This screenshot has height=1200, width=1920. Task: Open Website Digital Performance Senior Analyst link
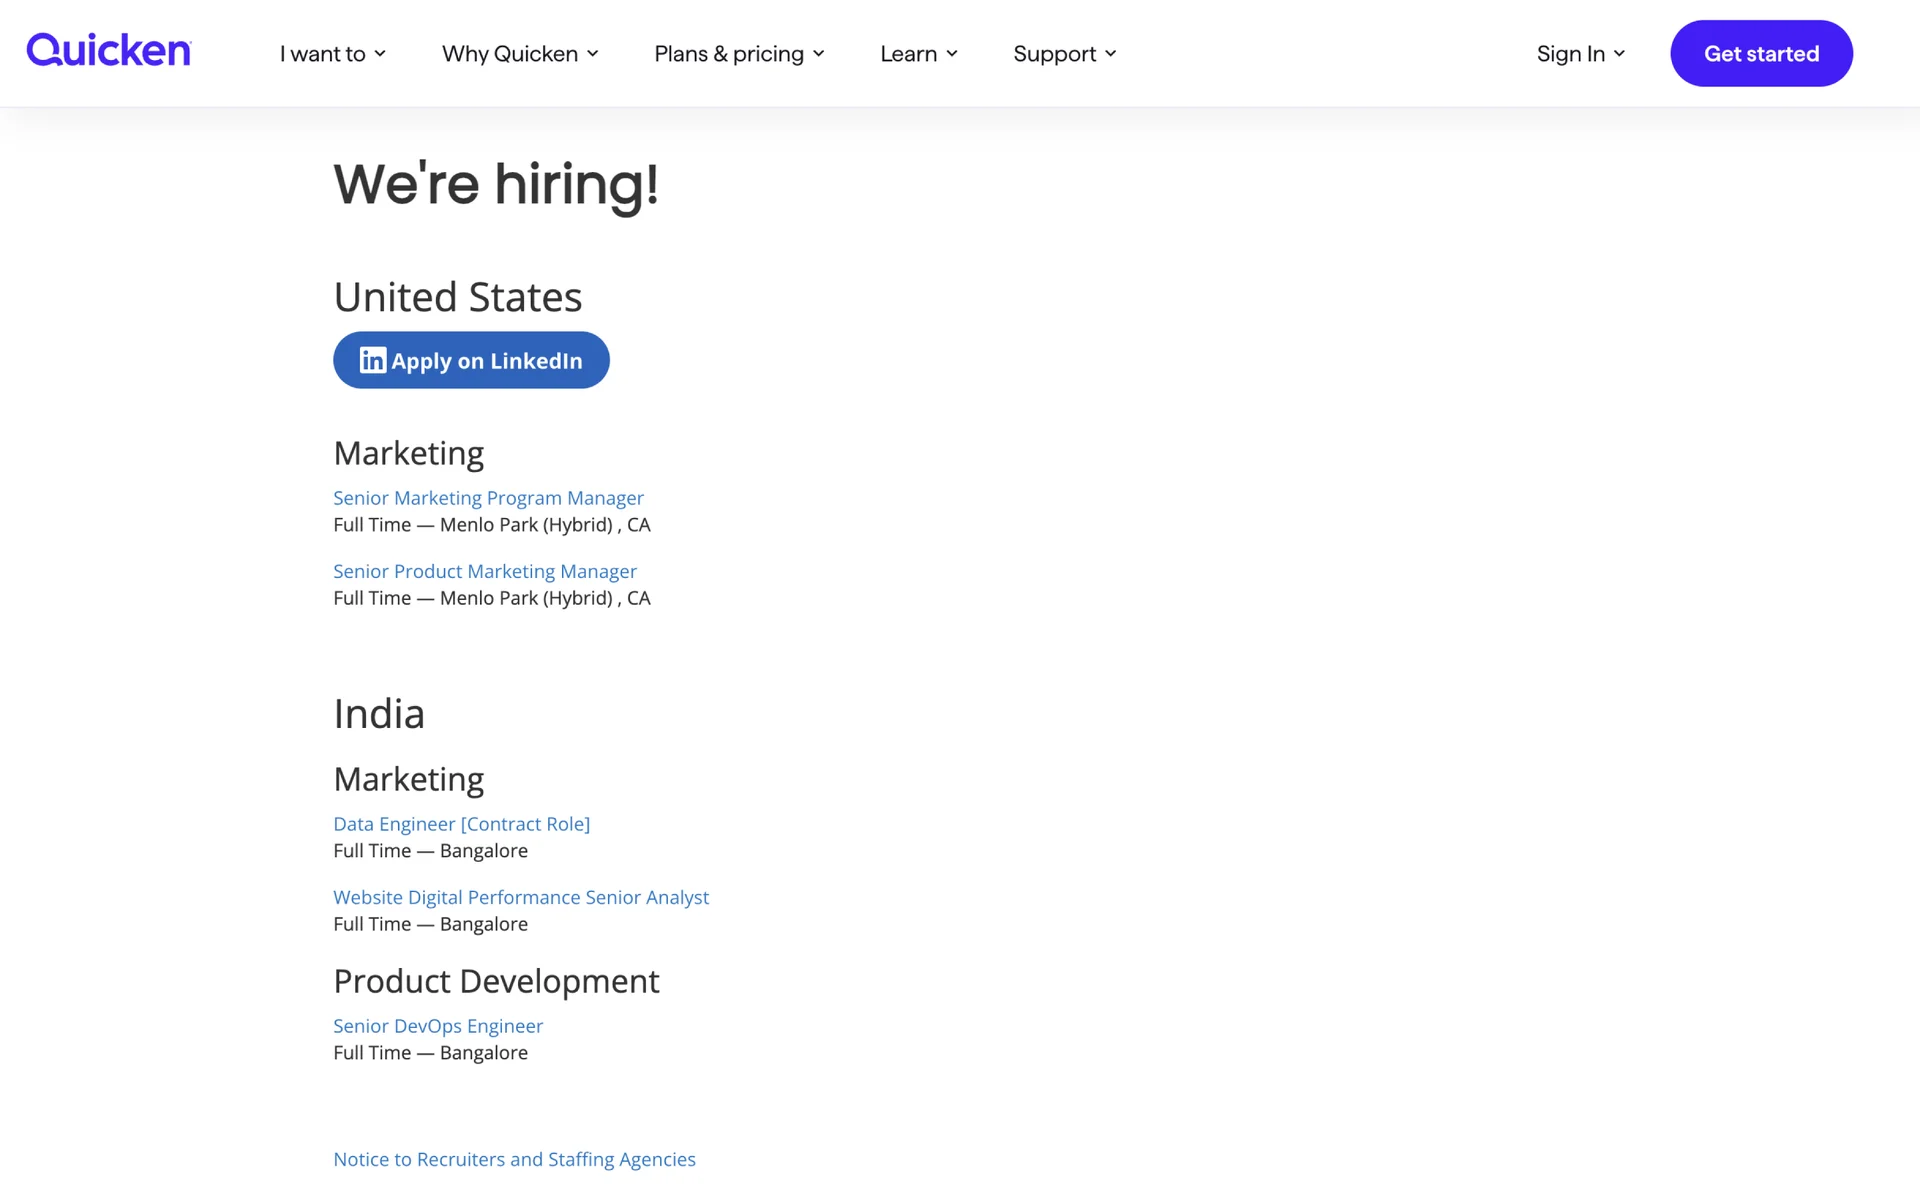point(520,897)
